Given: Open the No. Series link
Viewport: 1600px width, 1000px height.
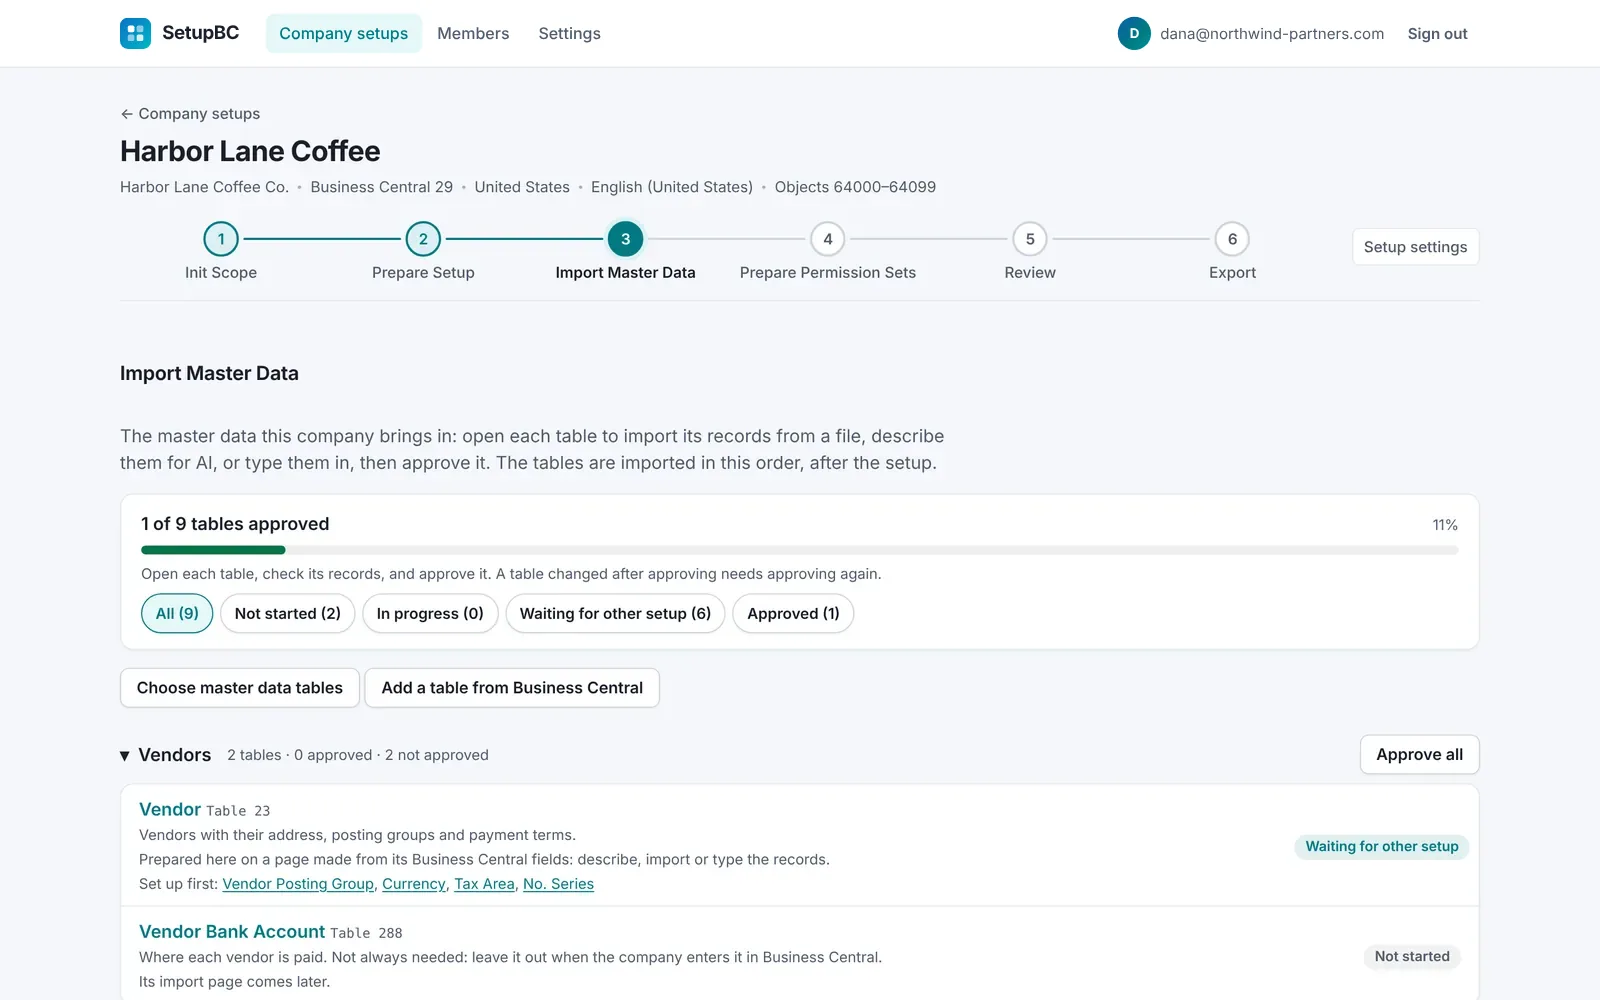Looking at the screenshot, I should [558, 884].
